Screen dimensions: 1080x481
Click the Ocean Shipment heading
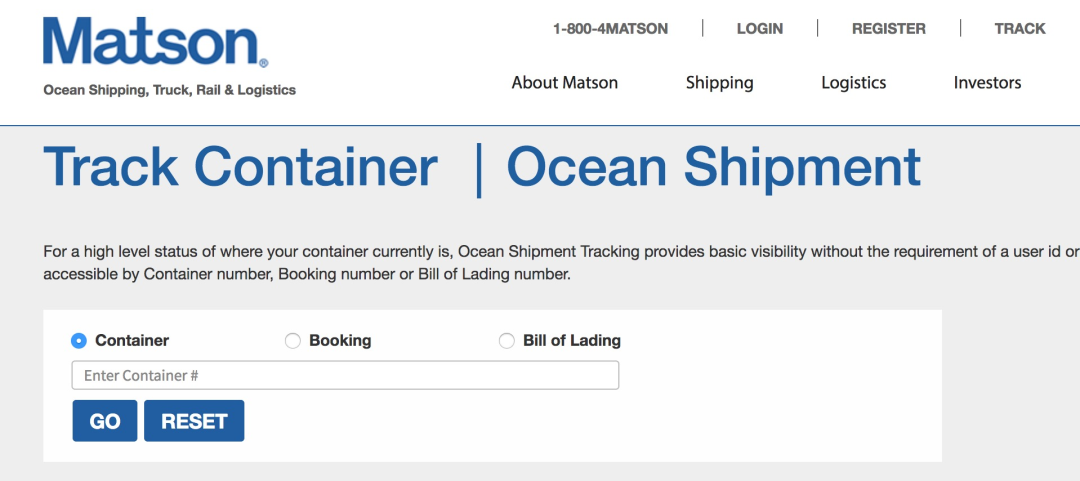click(x=714, y=168)
